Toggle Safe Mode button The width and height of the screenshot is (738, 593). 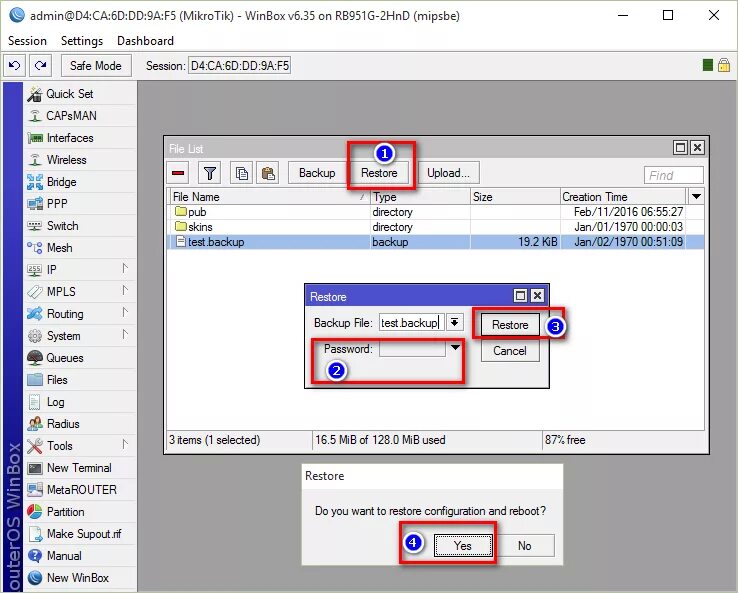point(96,65)
